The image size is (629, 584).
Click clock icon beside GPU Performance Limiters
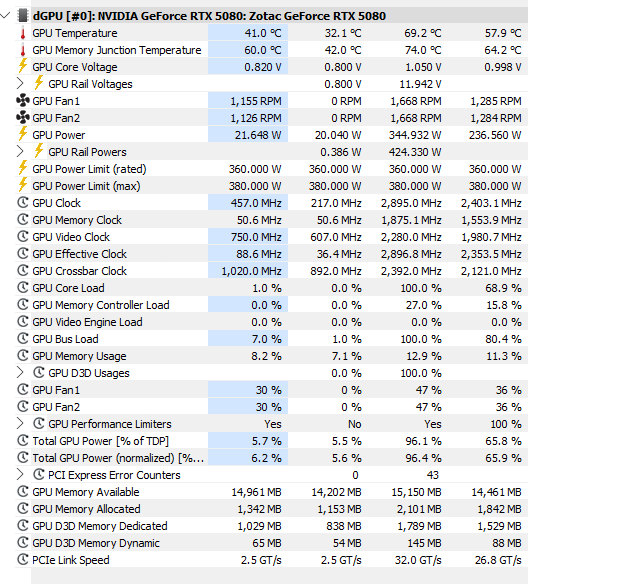pos(39,424)
